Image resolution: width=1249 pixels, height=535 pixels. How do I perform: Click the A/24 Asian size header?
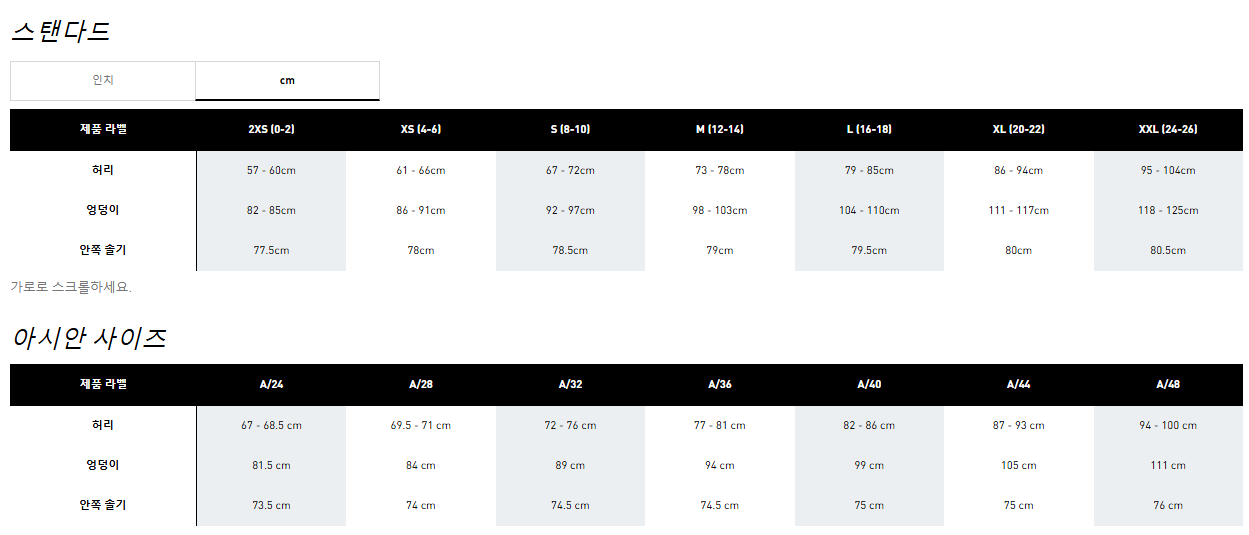[x=271, y=385]
